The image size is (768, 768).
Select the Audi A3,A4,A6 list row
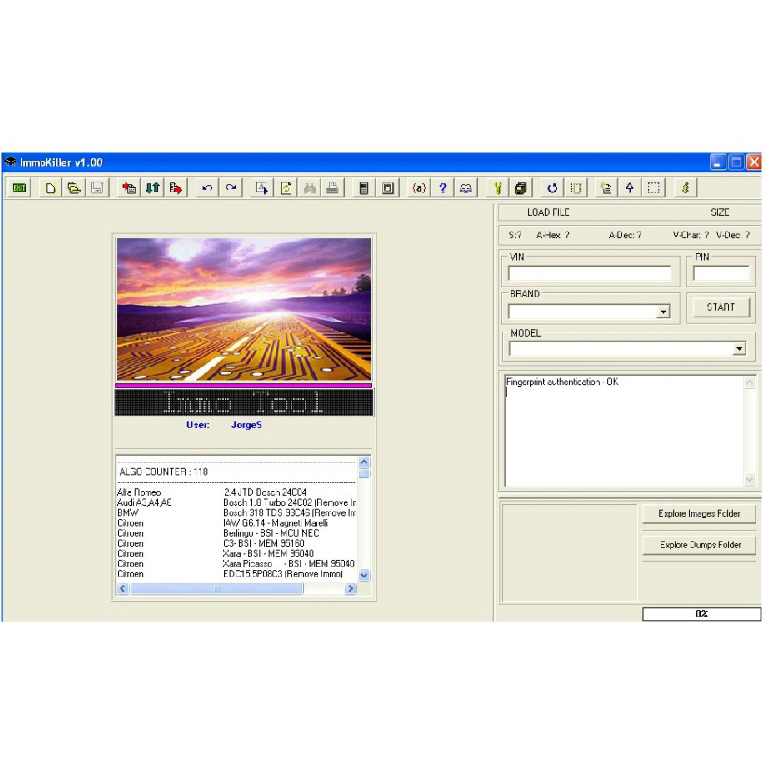[x=237, y=503]
